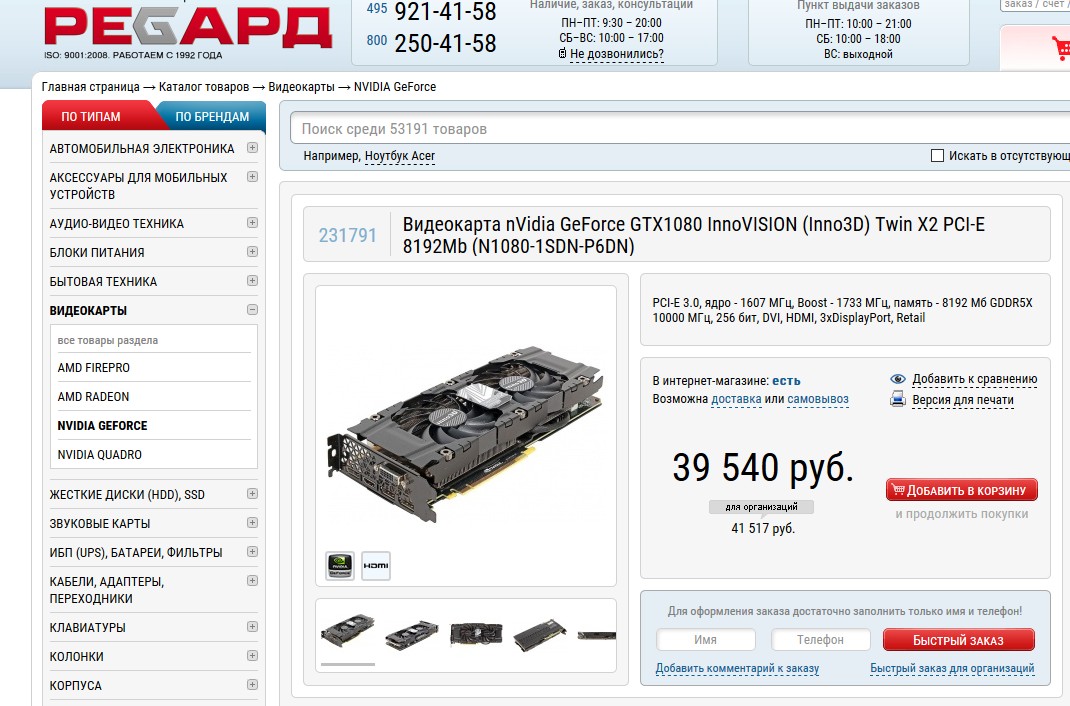Image resolution: width=1070 pixels, height=706 pixels.
Task: Click the 'Телефон' input field
Action: click(x=820, y=640)
